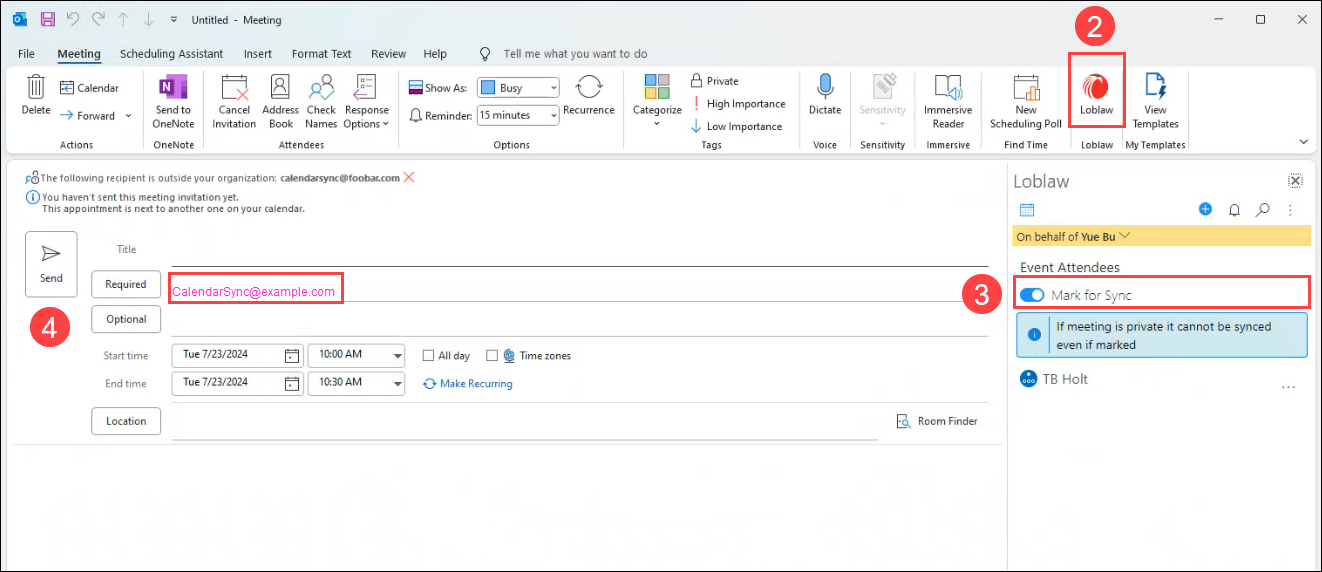The height and width of the screenshot is (572, 1322).
Task: Click the Save icon in title bar
Action: click(x=47, y=19)
